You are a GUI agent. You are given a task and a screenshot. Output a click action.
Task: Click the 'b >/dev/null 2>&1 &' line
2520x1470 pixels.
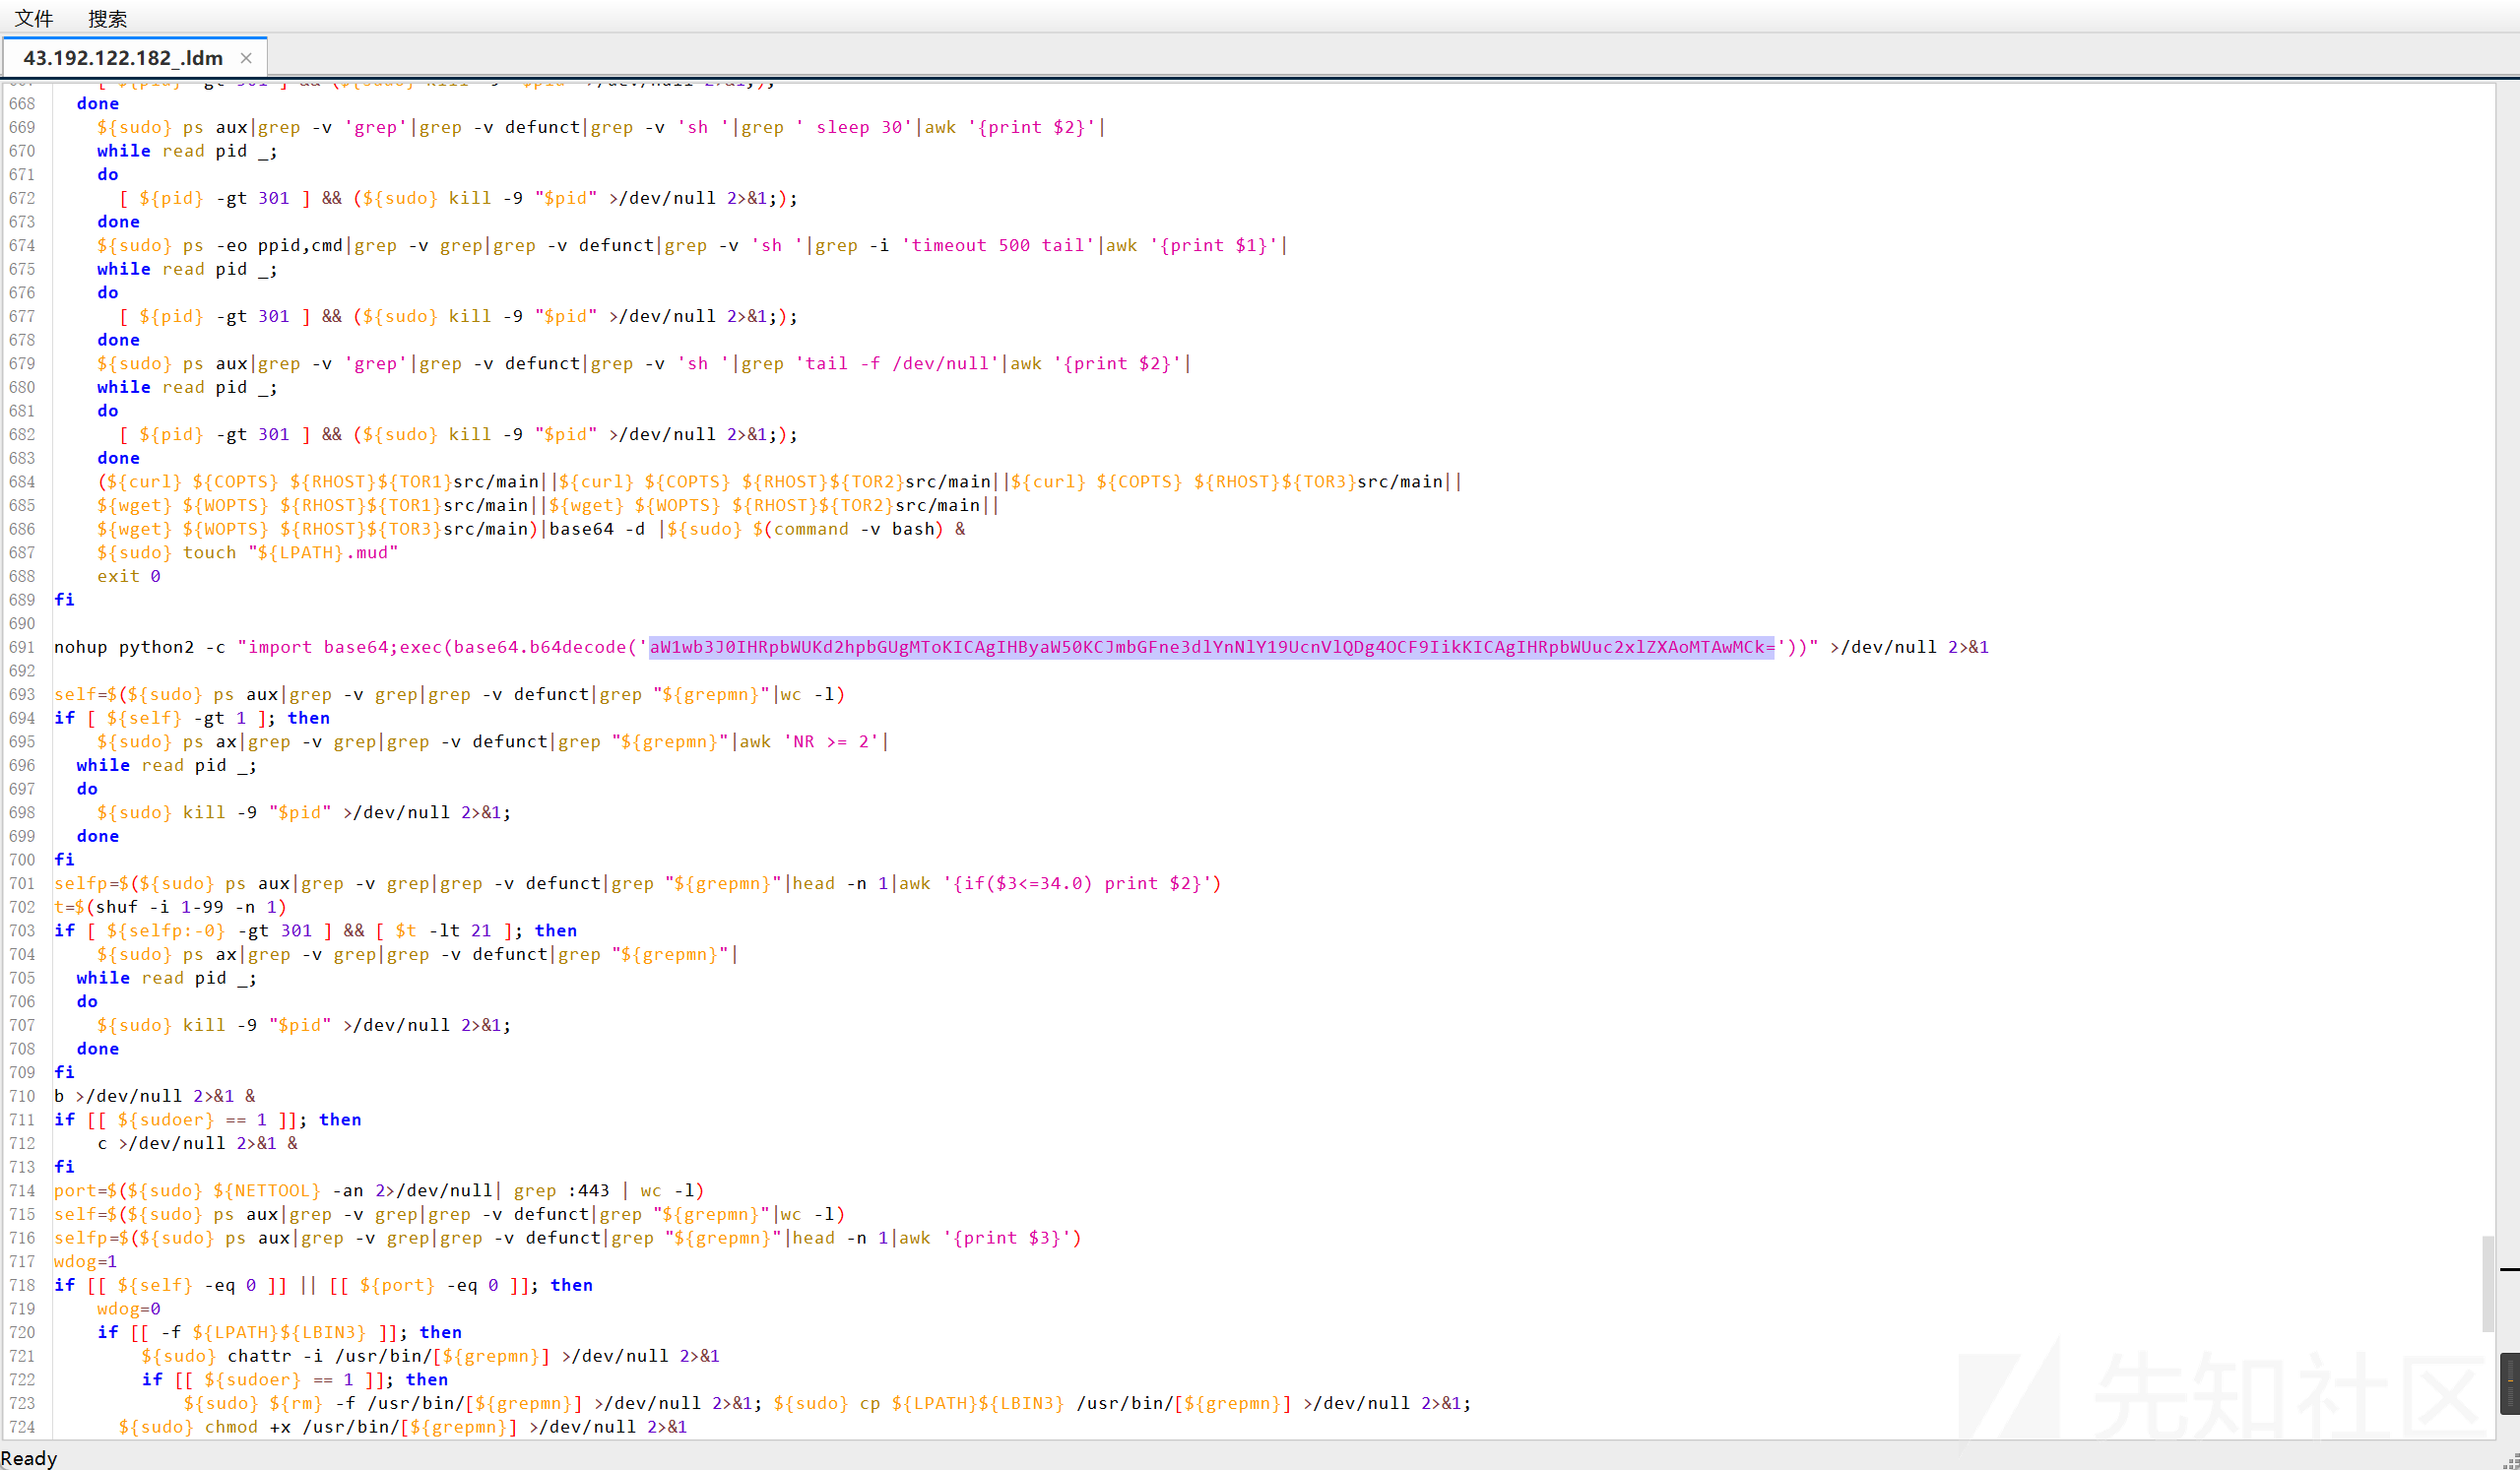[x=155, y=1096]
